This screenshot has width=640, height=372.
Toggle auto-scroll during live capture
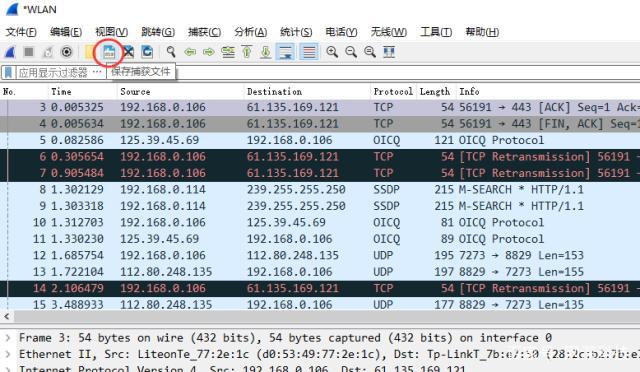tap(285, 52)
